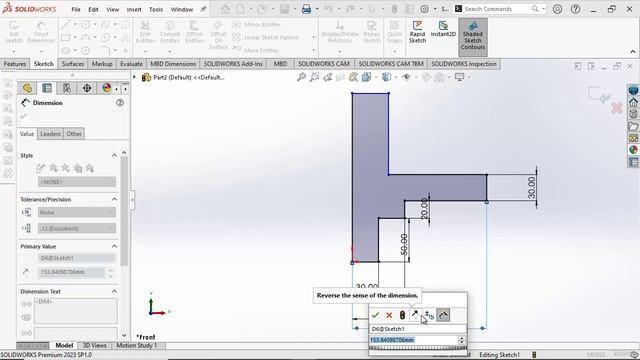Click the mark dimension for drawing icon
640x360 pixels.
click(443, 315)
